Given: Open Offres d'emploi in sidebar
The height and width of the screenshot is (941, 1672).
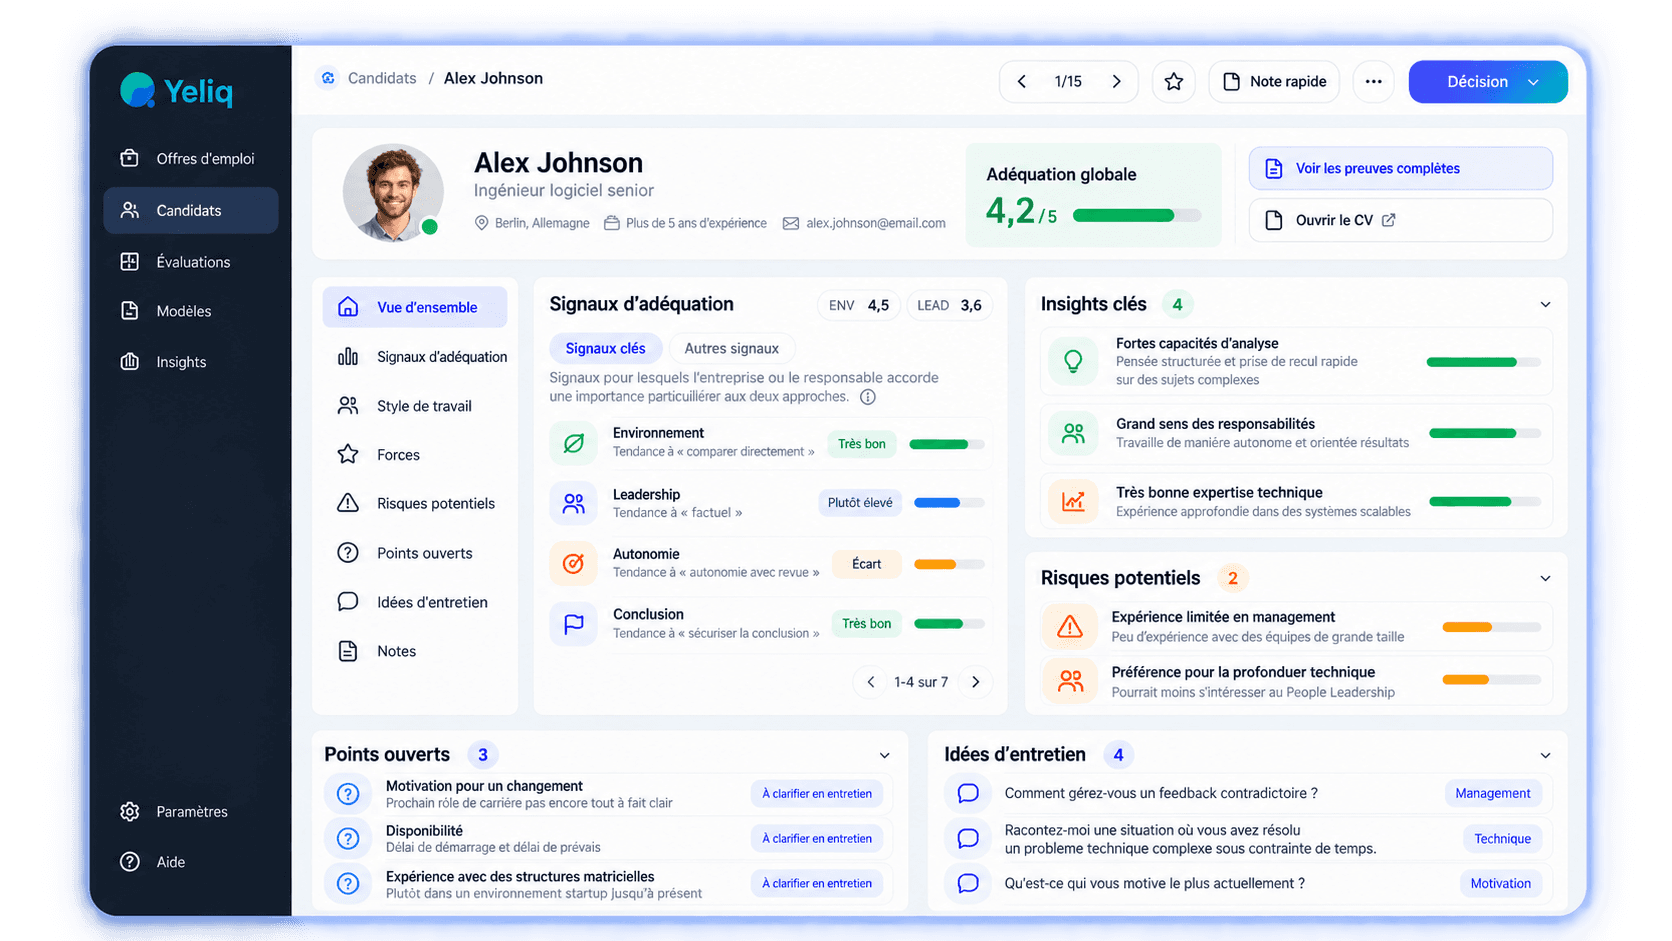Looking at the screenshot, I should tap(190, 158).
